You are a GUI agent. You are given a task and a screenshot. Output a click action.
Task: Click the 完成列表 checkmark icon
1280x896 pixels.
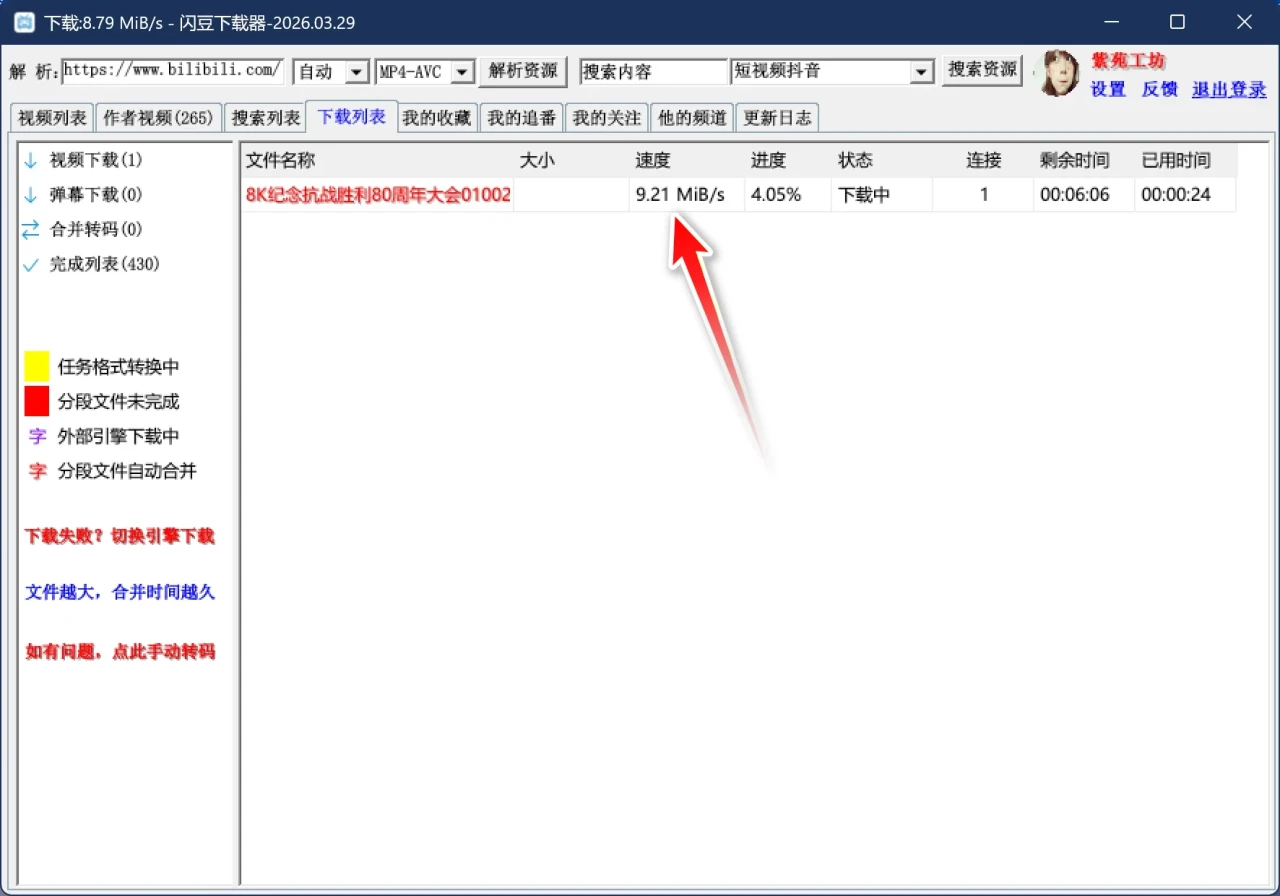30,265
